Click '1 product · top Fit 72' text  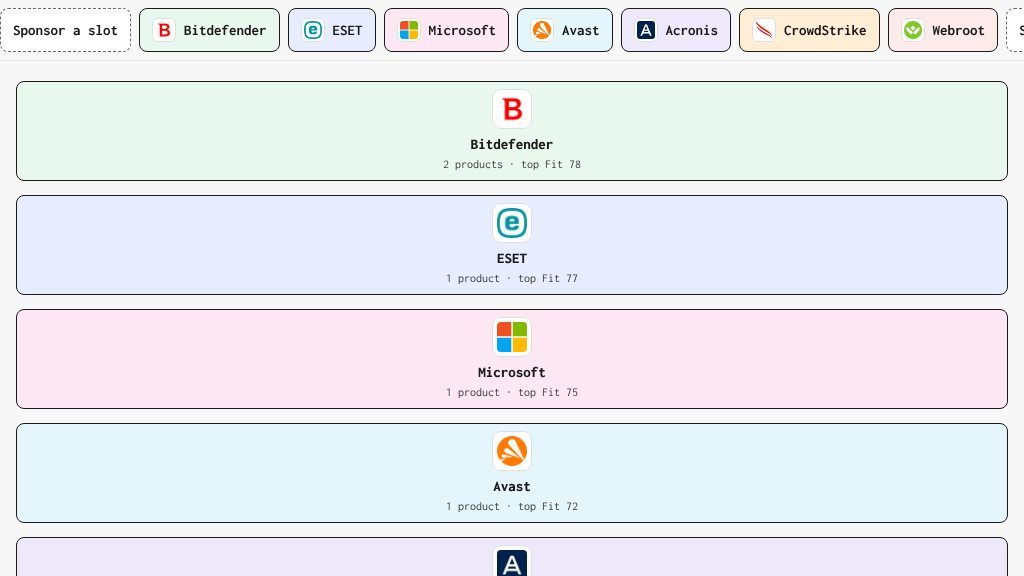[x=512, y=506]
